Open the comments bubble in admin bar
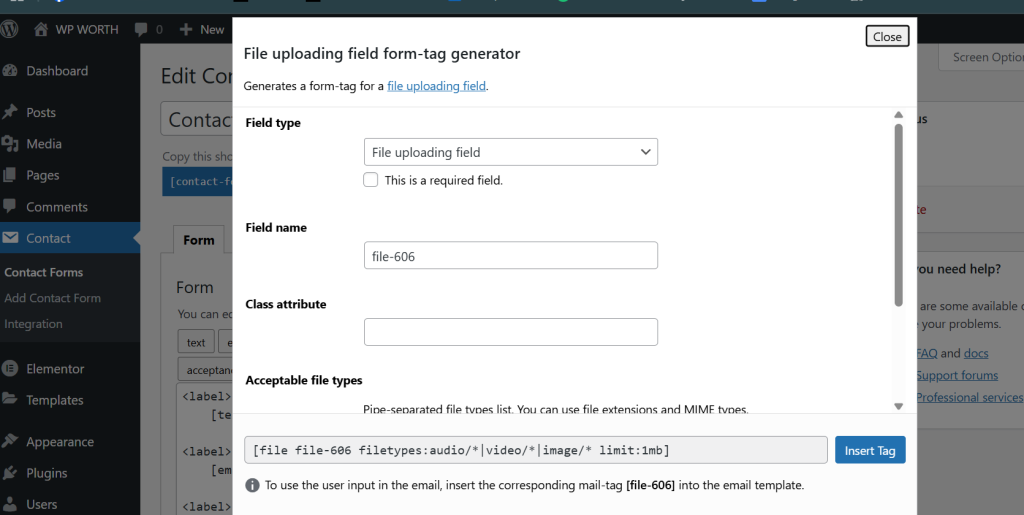The width and height of the screenshot is (1024, 515). (148, 29)
